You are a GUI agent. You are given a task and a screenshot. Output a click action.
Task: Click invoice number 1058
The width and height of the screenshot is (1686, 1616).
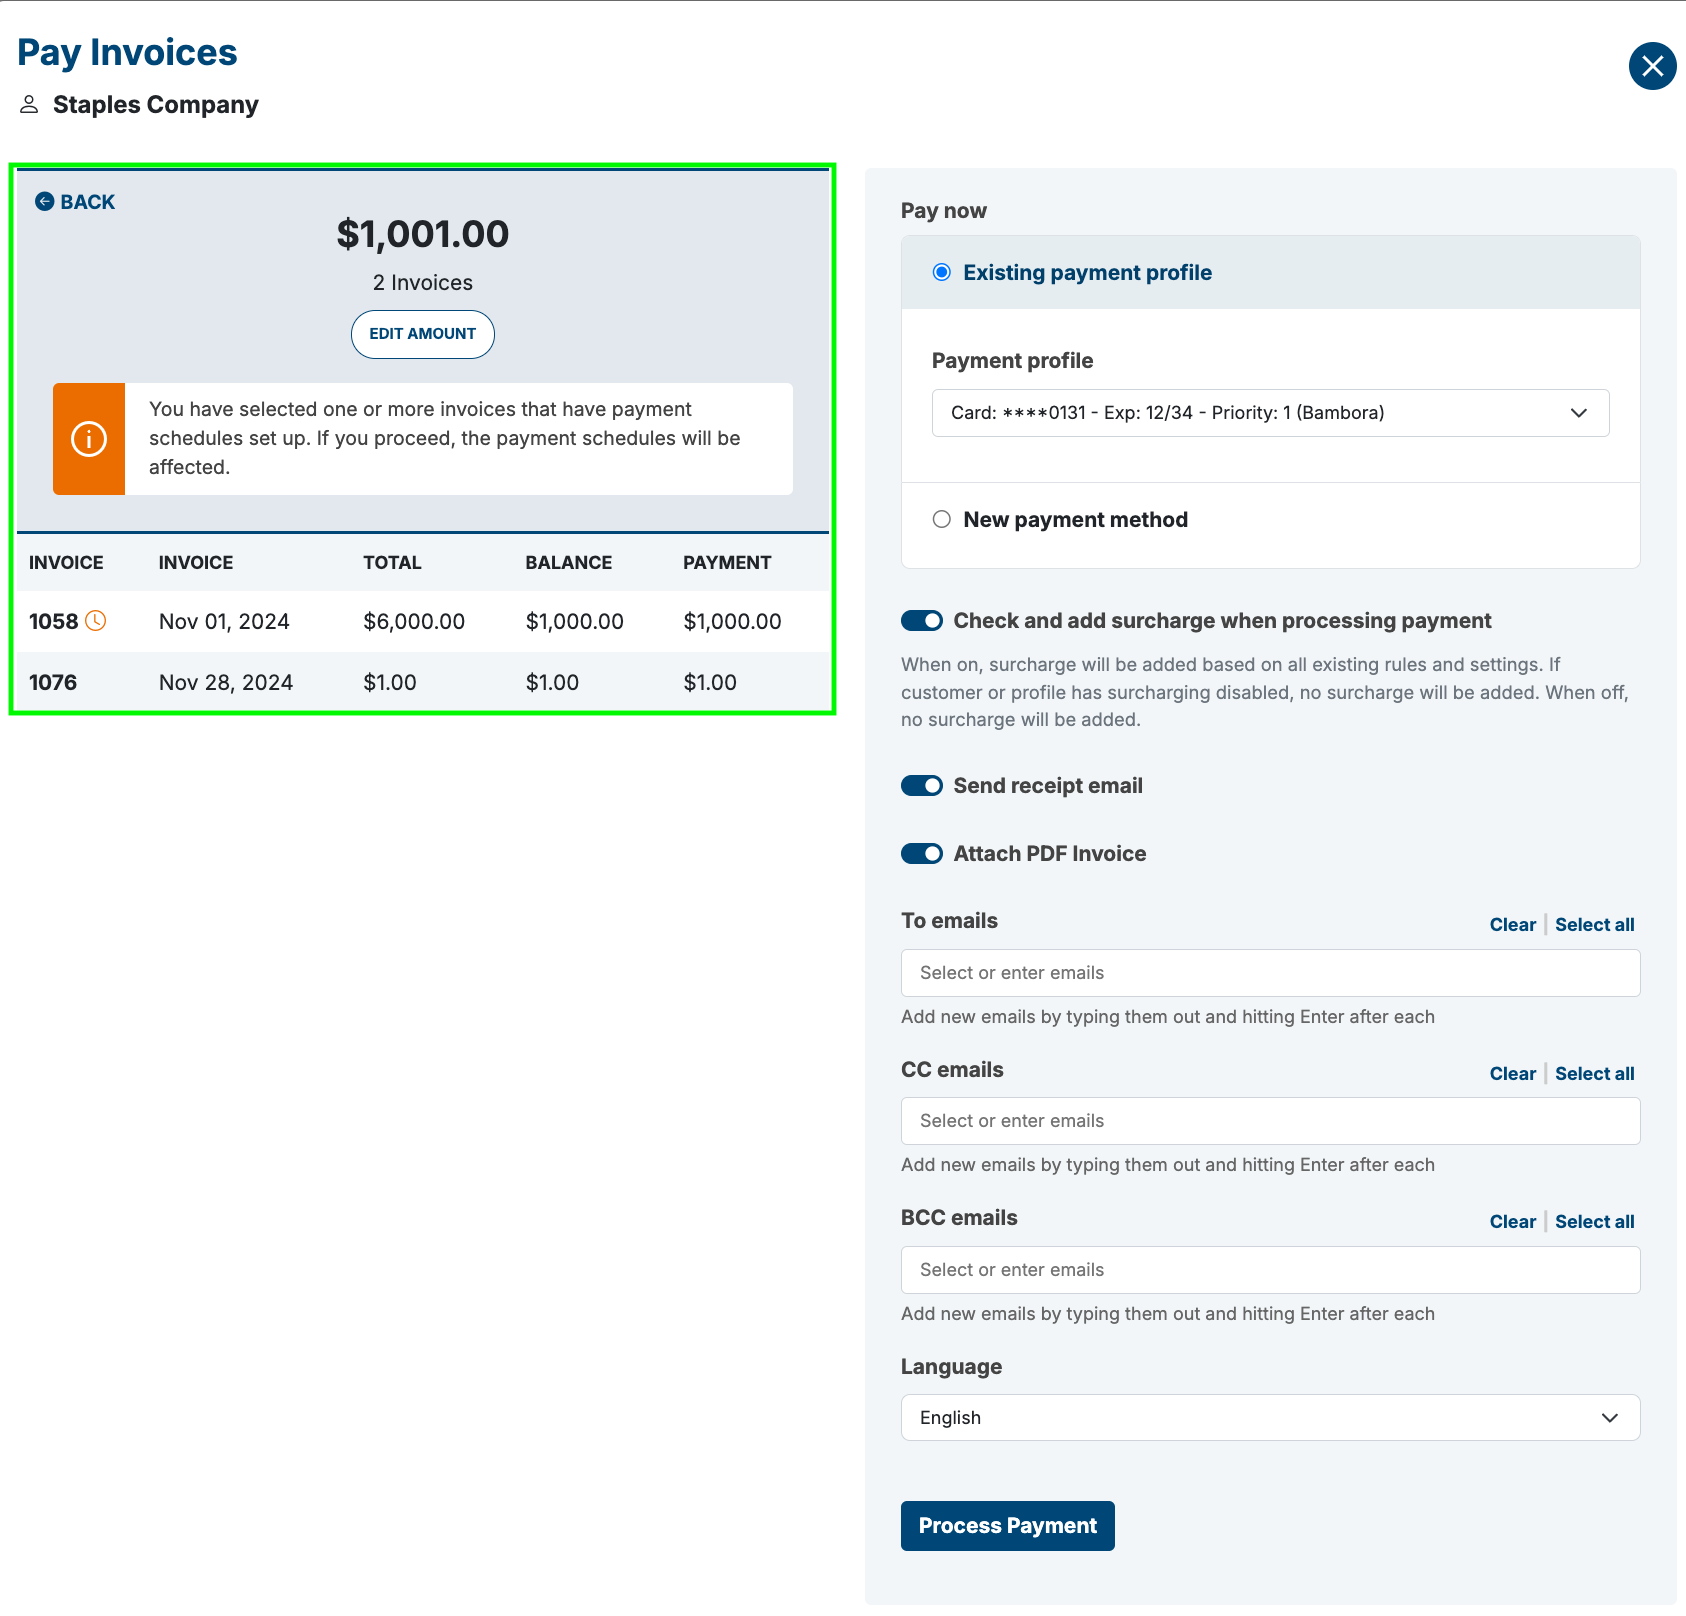54,622
